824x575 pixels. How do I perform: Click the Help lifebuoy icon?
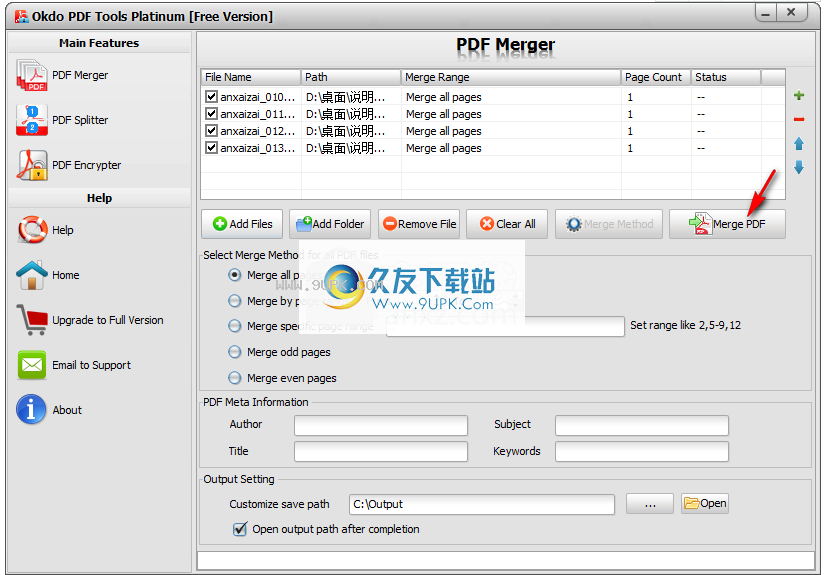(32, 230)
